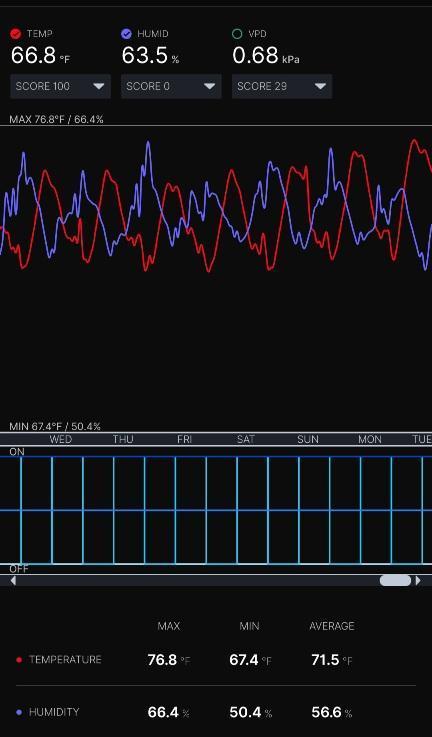Select WED on the day axis
The width and height of the screenshot is (432, 737).
click(61, 439)
